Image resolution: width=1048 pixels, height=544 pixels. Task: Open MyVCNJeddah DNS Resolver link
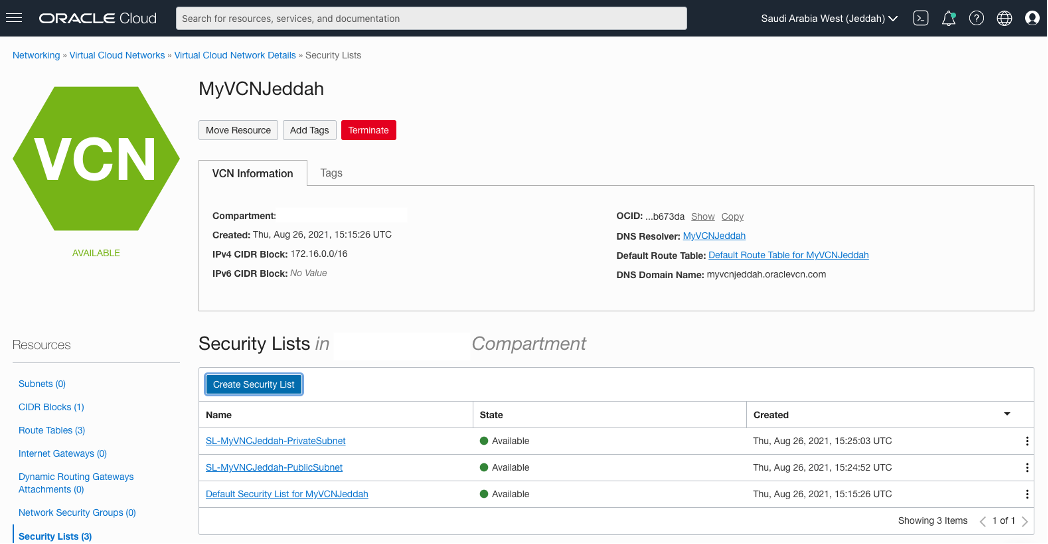pyautogui.click(x=714, y=236)
